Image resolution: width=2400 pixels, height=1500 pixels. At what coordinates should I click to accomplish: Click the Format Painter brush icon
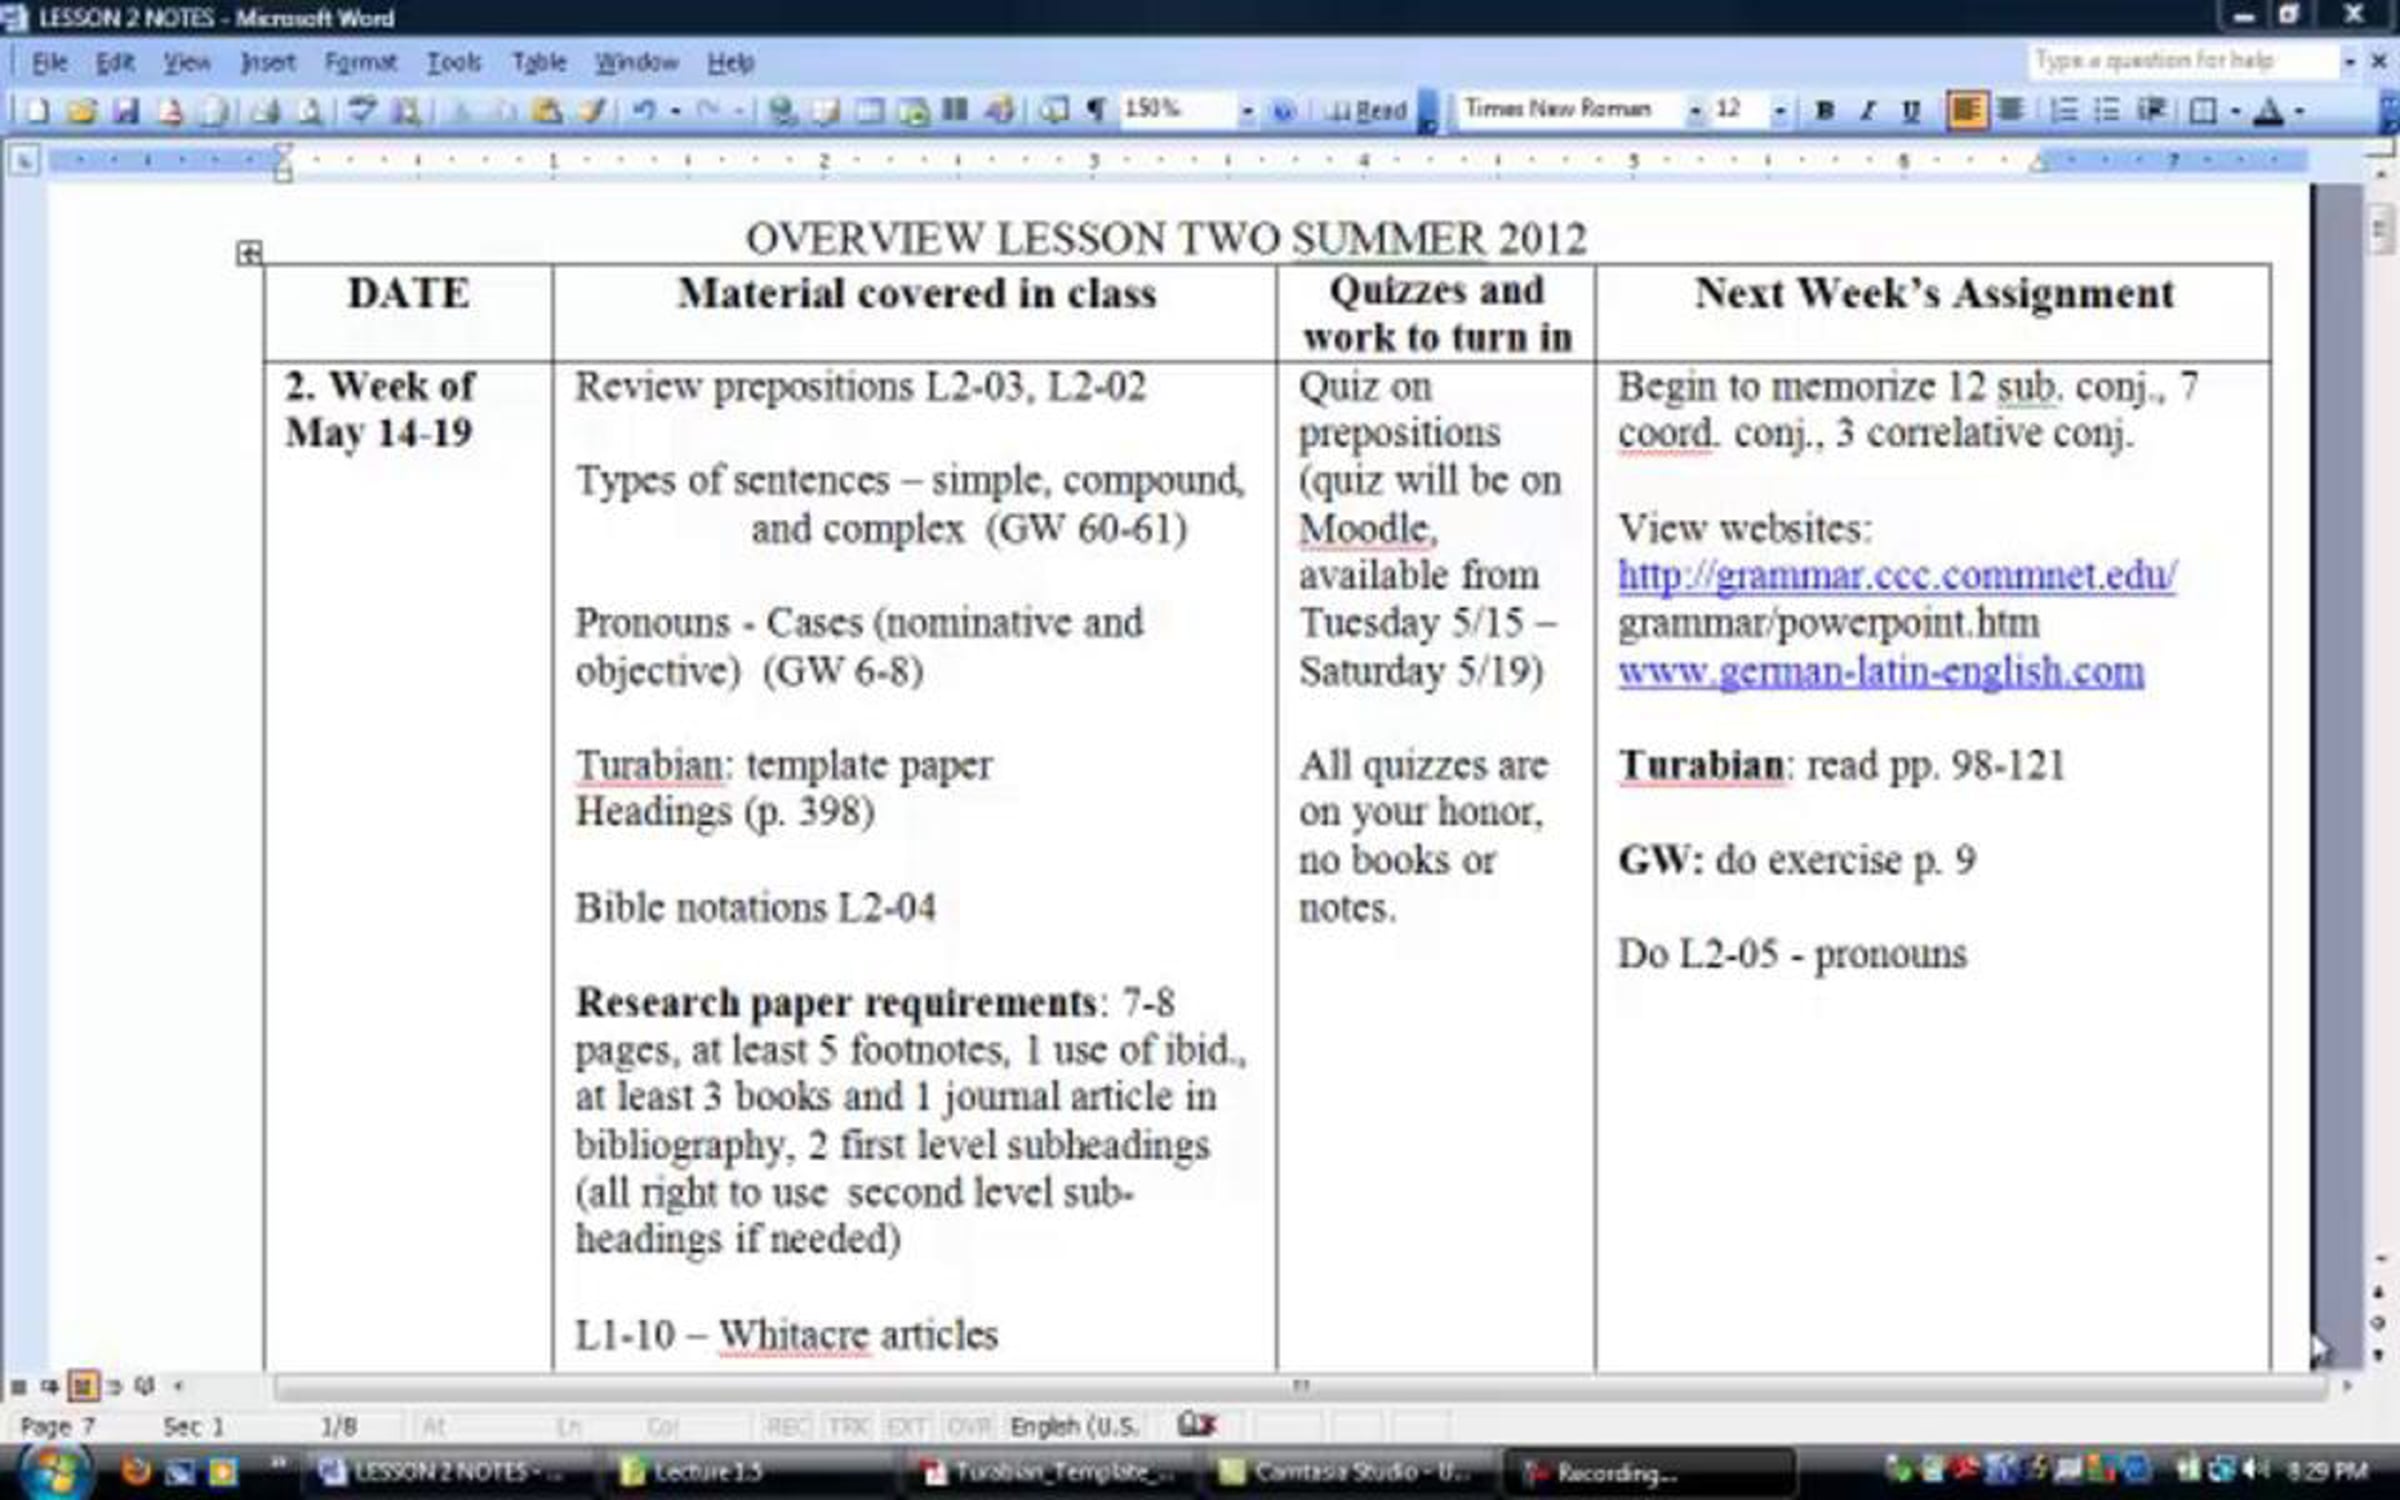click(x=592, y=111)
